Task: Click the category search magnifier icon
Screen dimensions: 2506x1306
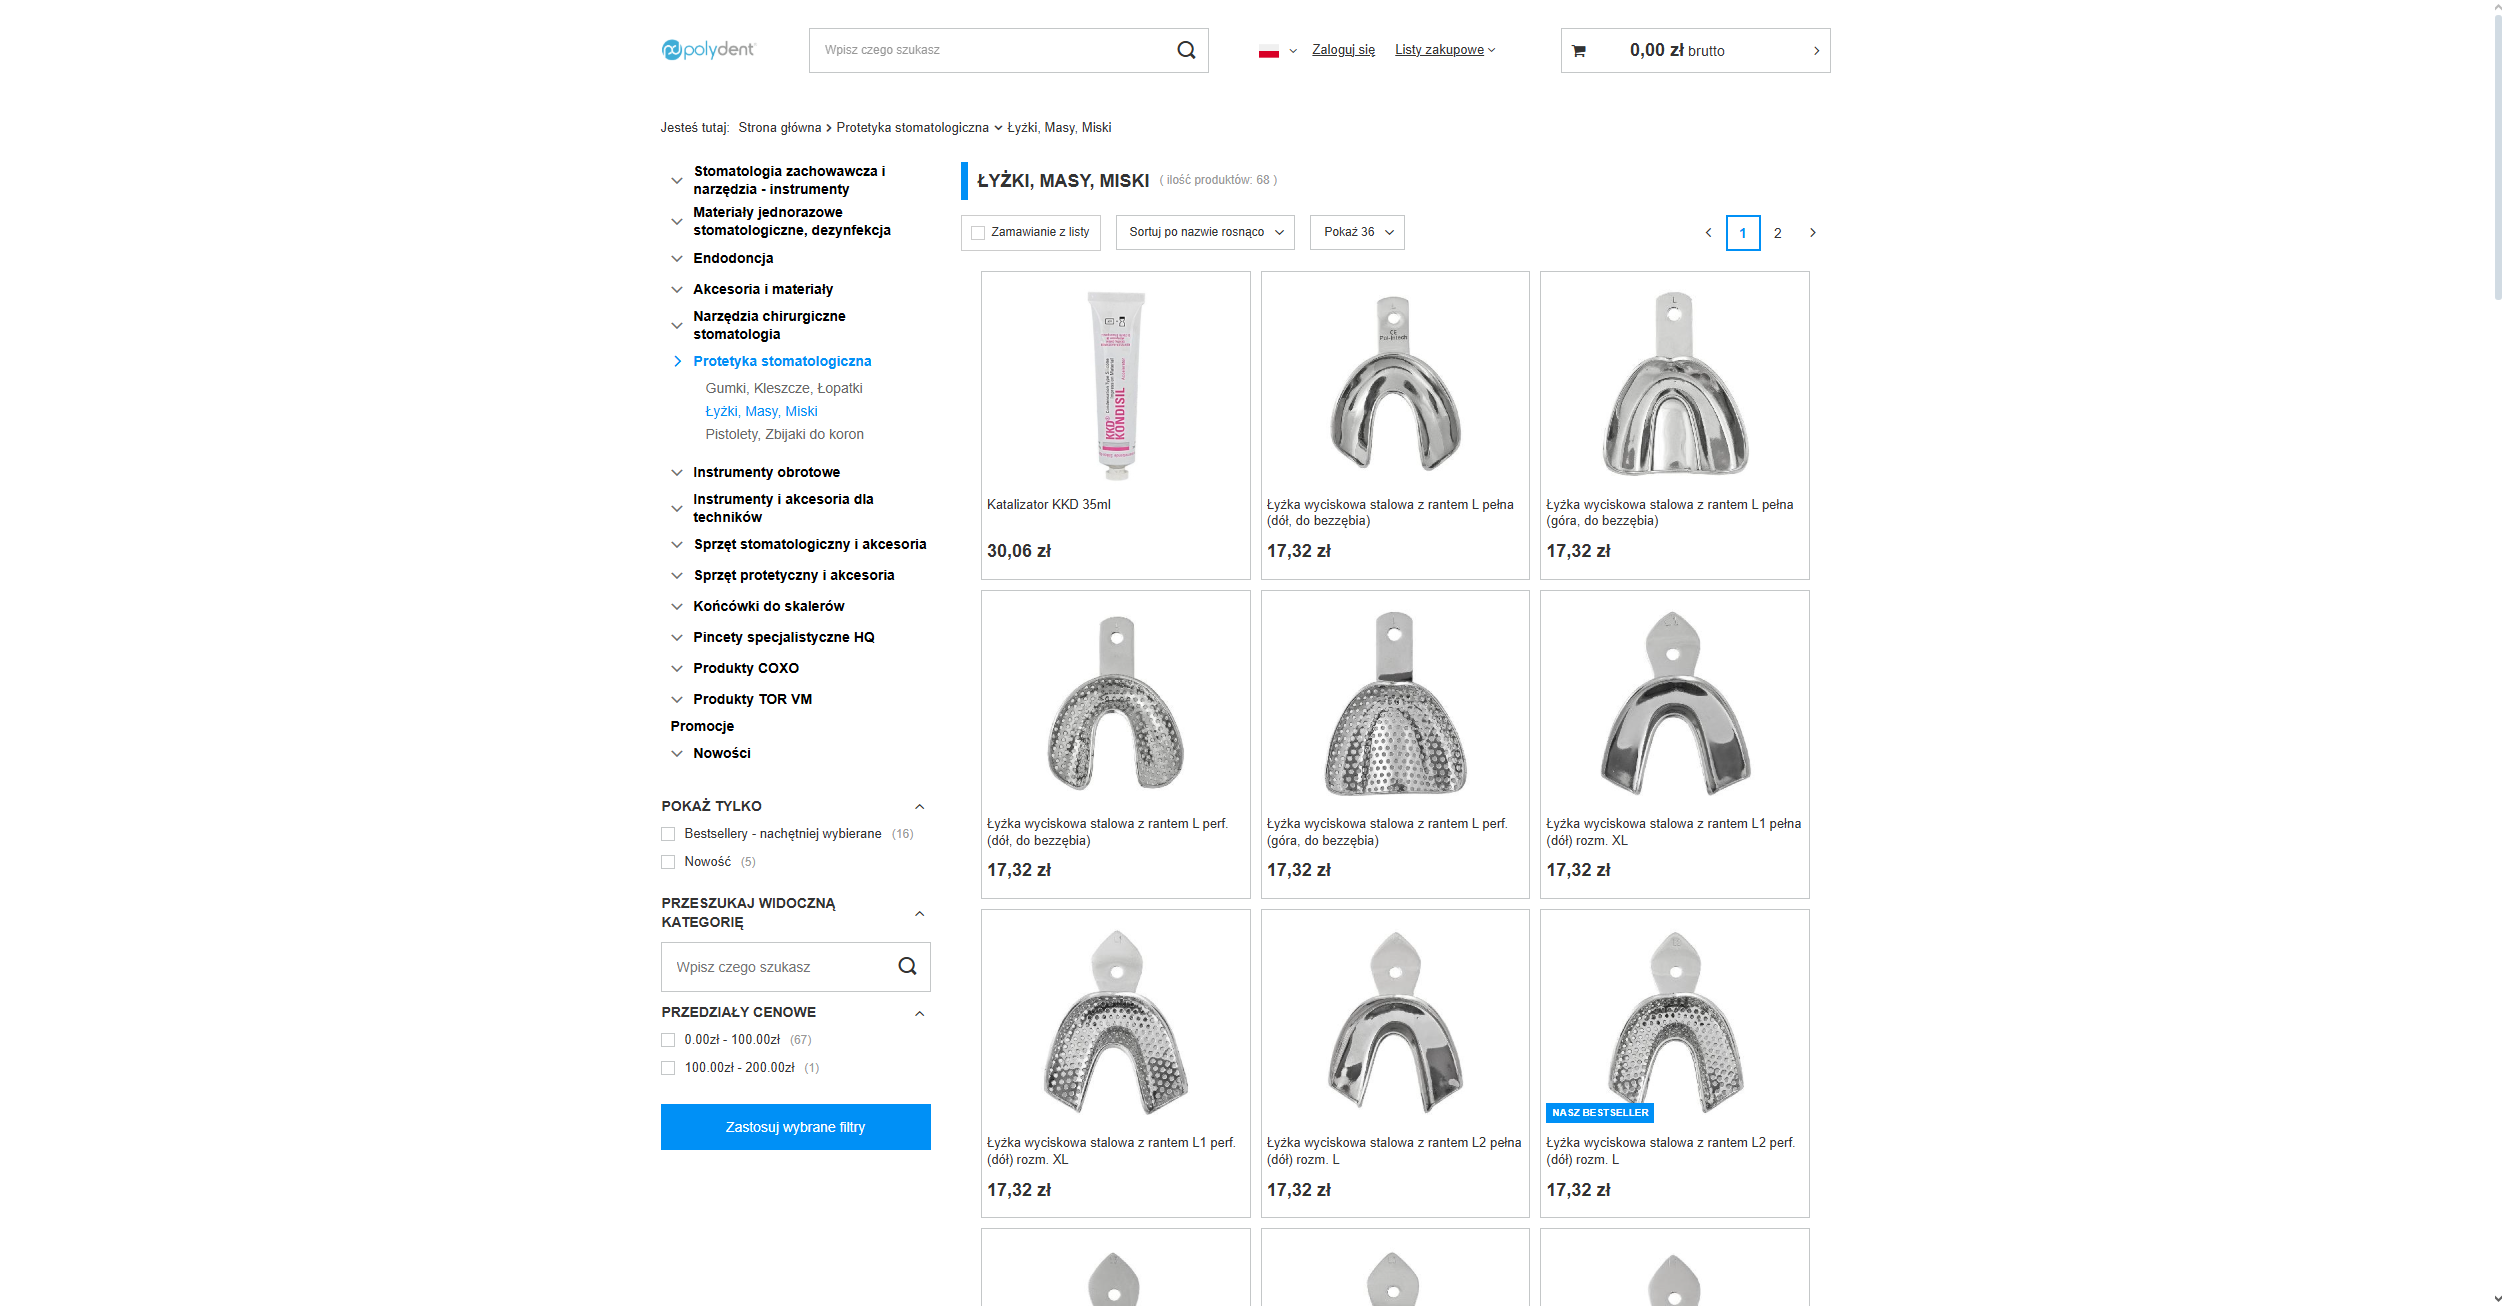Action: 907,966
